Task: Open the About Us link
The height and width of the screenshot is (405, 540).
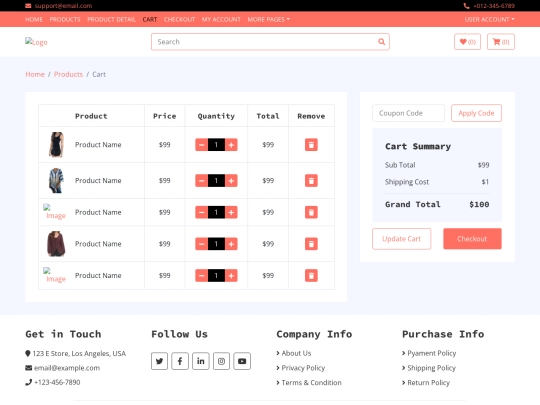Action: [x=296, y=353]
